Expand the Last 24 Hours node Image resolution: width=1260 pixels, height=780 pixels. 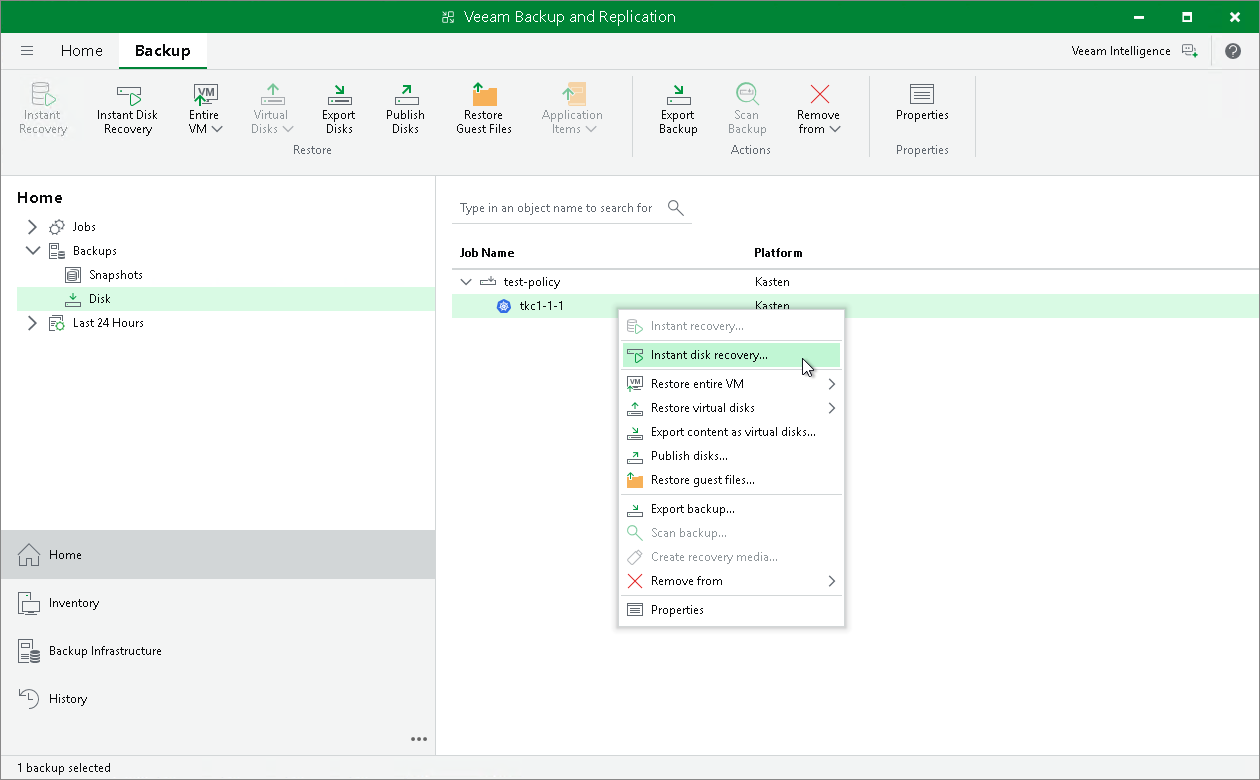(x=33, y=323)
